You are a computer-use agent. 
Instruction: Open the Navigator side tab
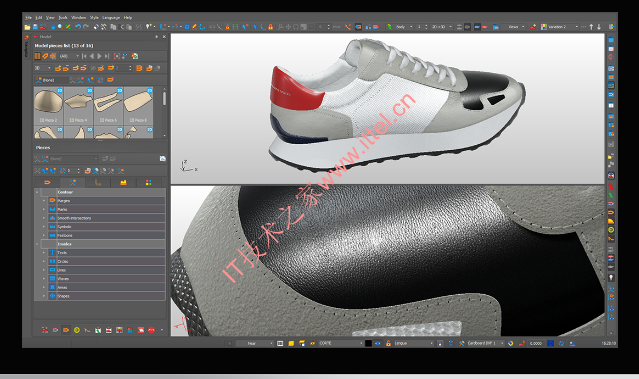click(26, 48)
